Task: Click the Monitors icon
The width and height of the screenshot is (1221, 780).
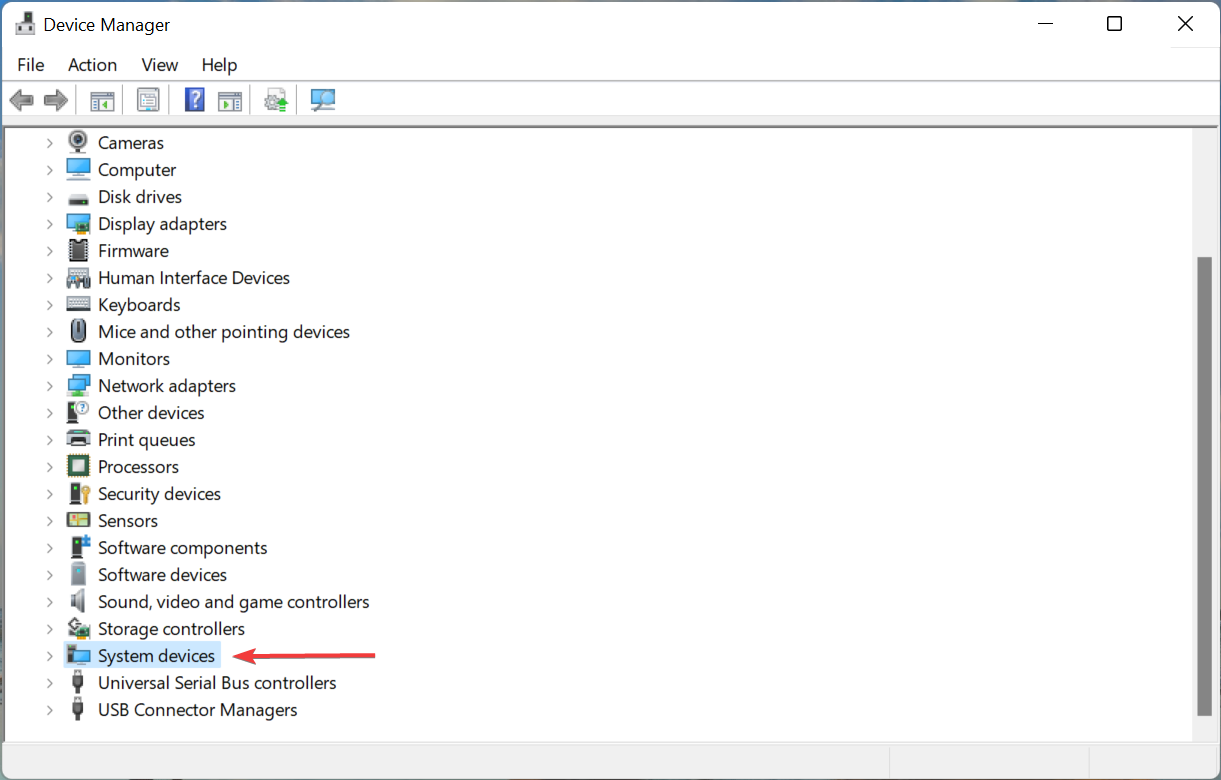Action: coord(78,358)
